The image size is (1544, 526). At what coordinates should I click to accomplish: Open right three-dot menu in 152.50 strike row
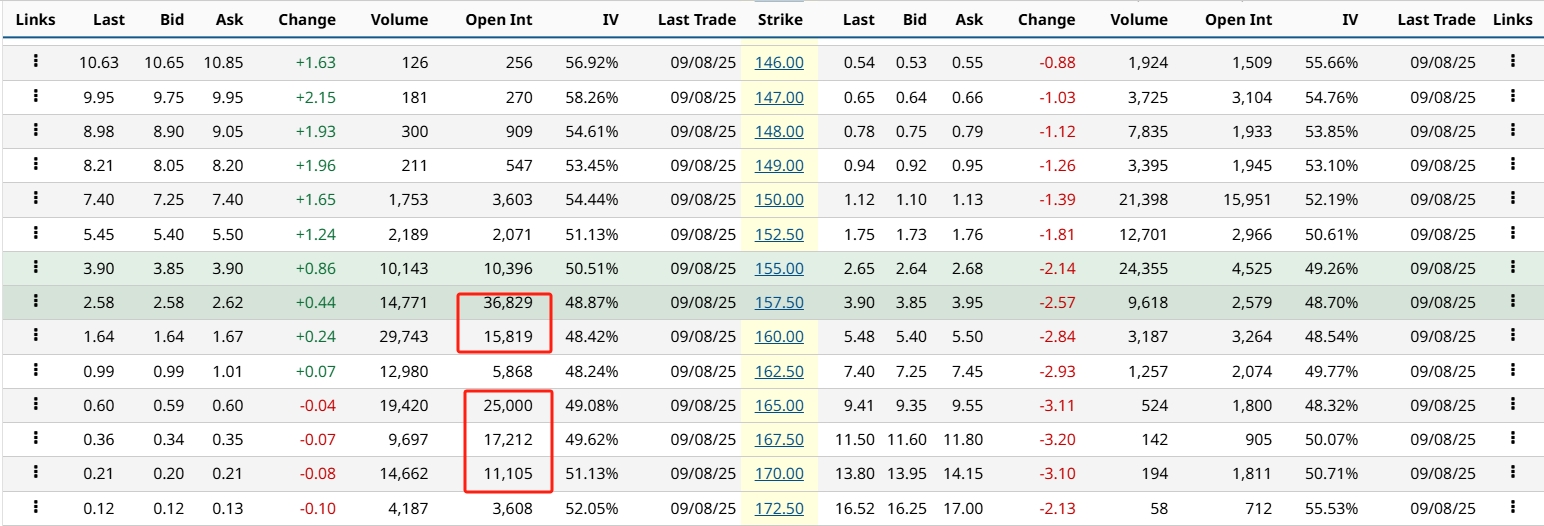1512,233
